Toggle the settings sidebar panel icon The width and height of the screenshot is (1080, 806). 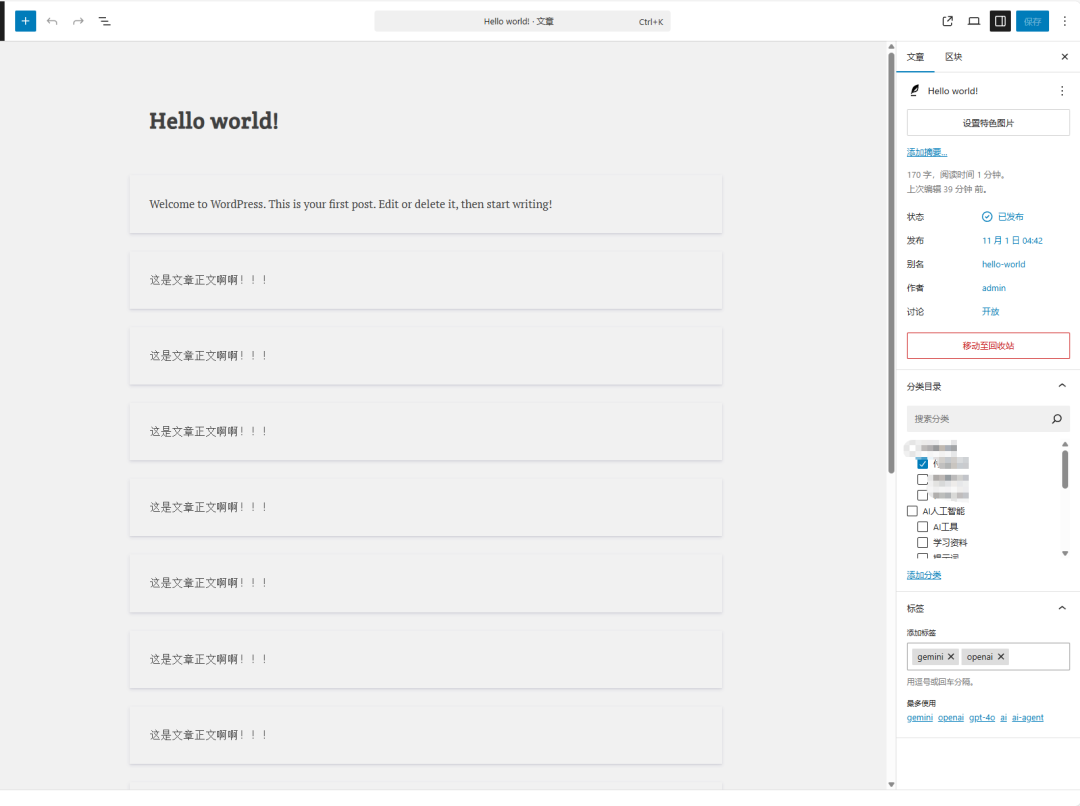coord(1000,21)
